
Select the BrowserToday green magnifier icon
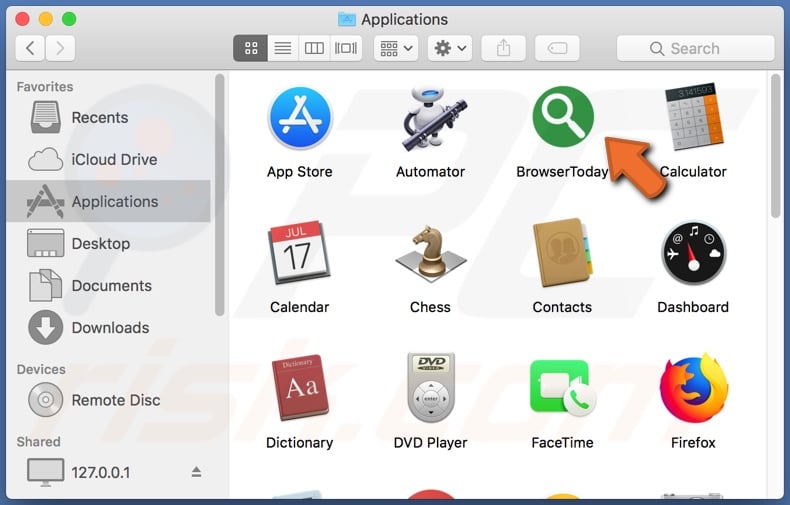click(563, 116)
